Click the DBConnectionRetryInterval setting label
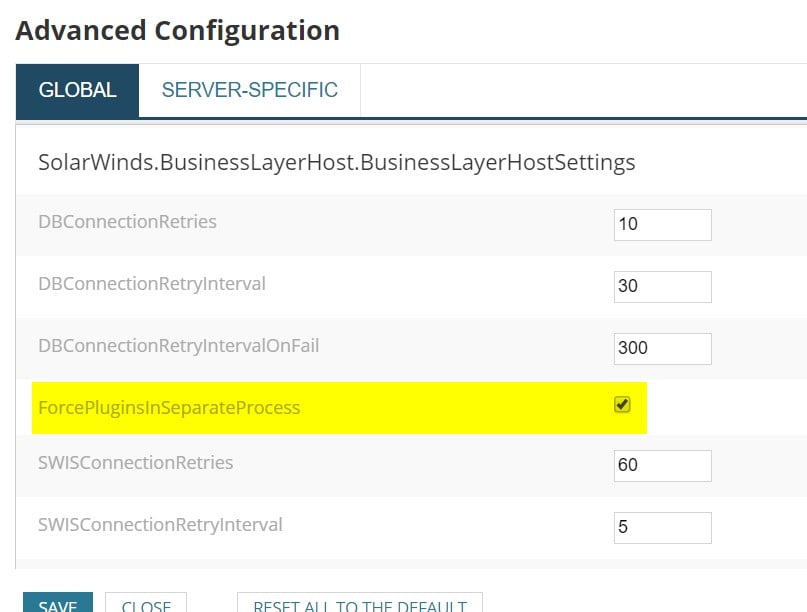The image size is (807, 612). tap(152, 283)
